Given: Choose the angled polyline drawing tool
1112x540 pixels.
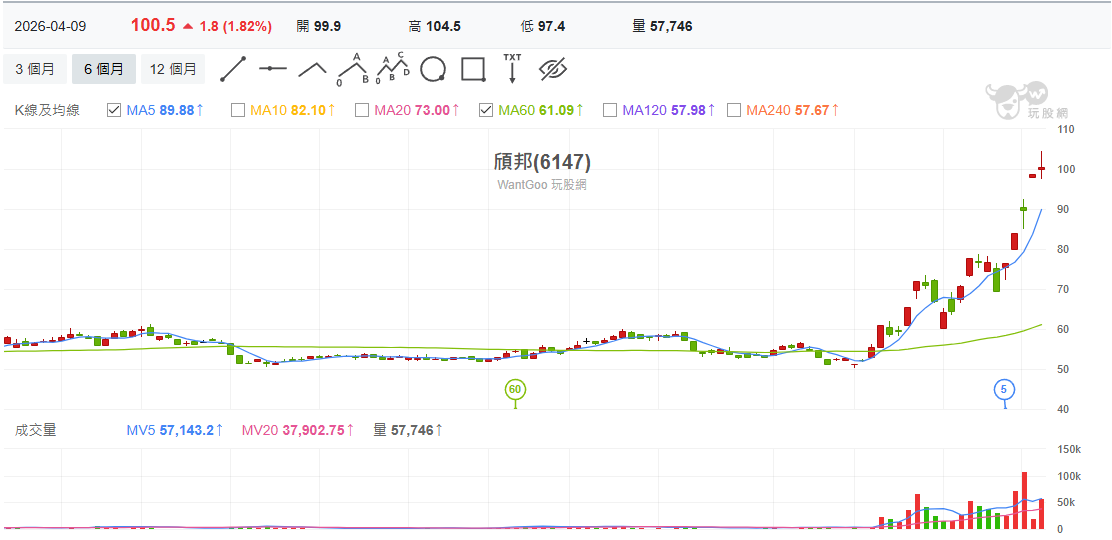Looking at the screenshot, I should click(x=312, y=69).
